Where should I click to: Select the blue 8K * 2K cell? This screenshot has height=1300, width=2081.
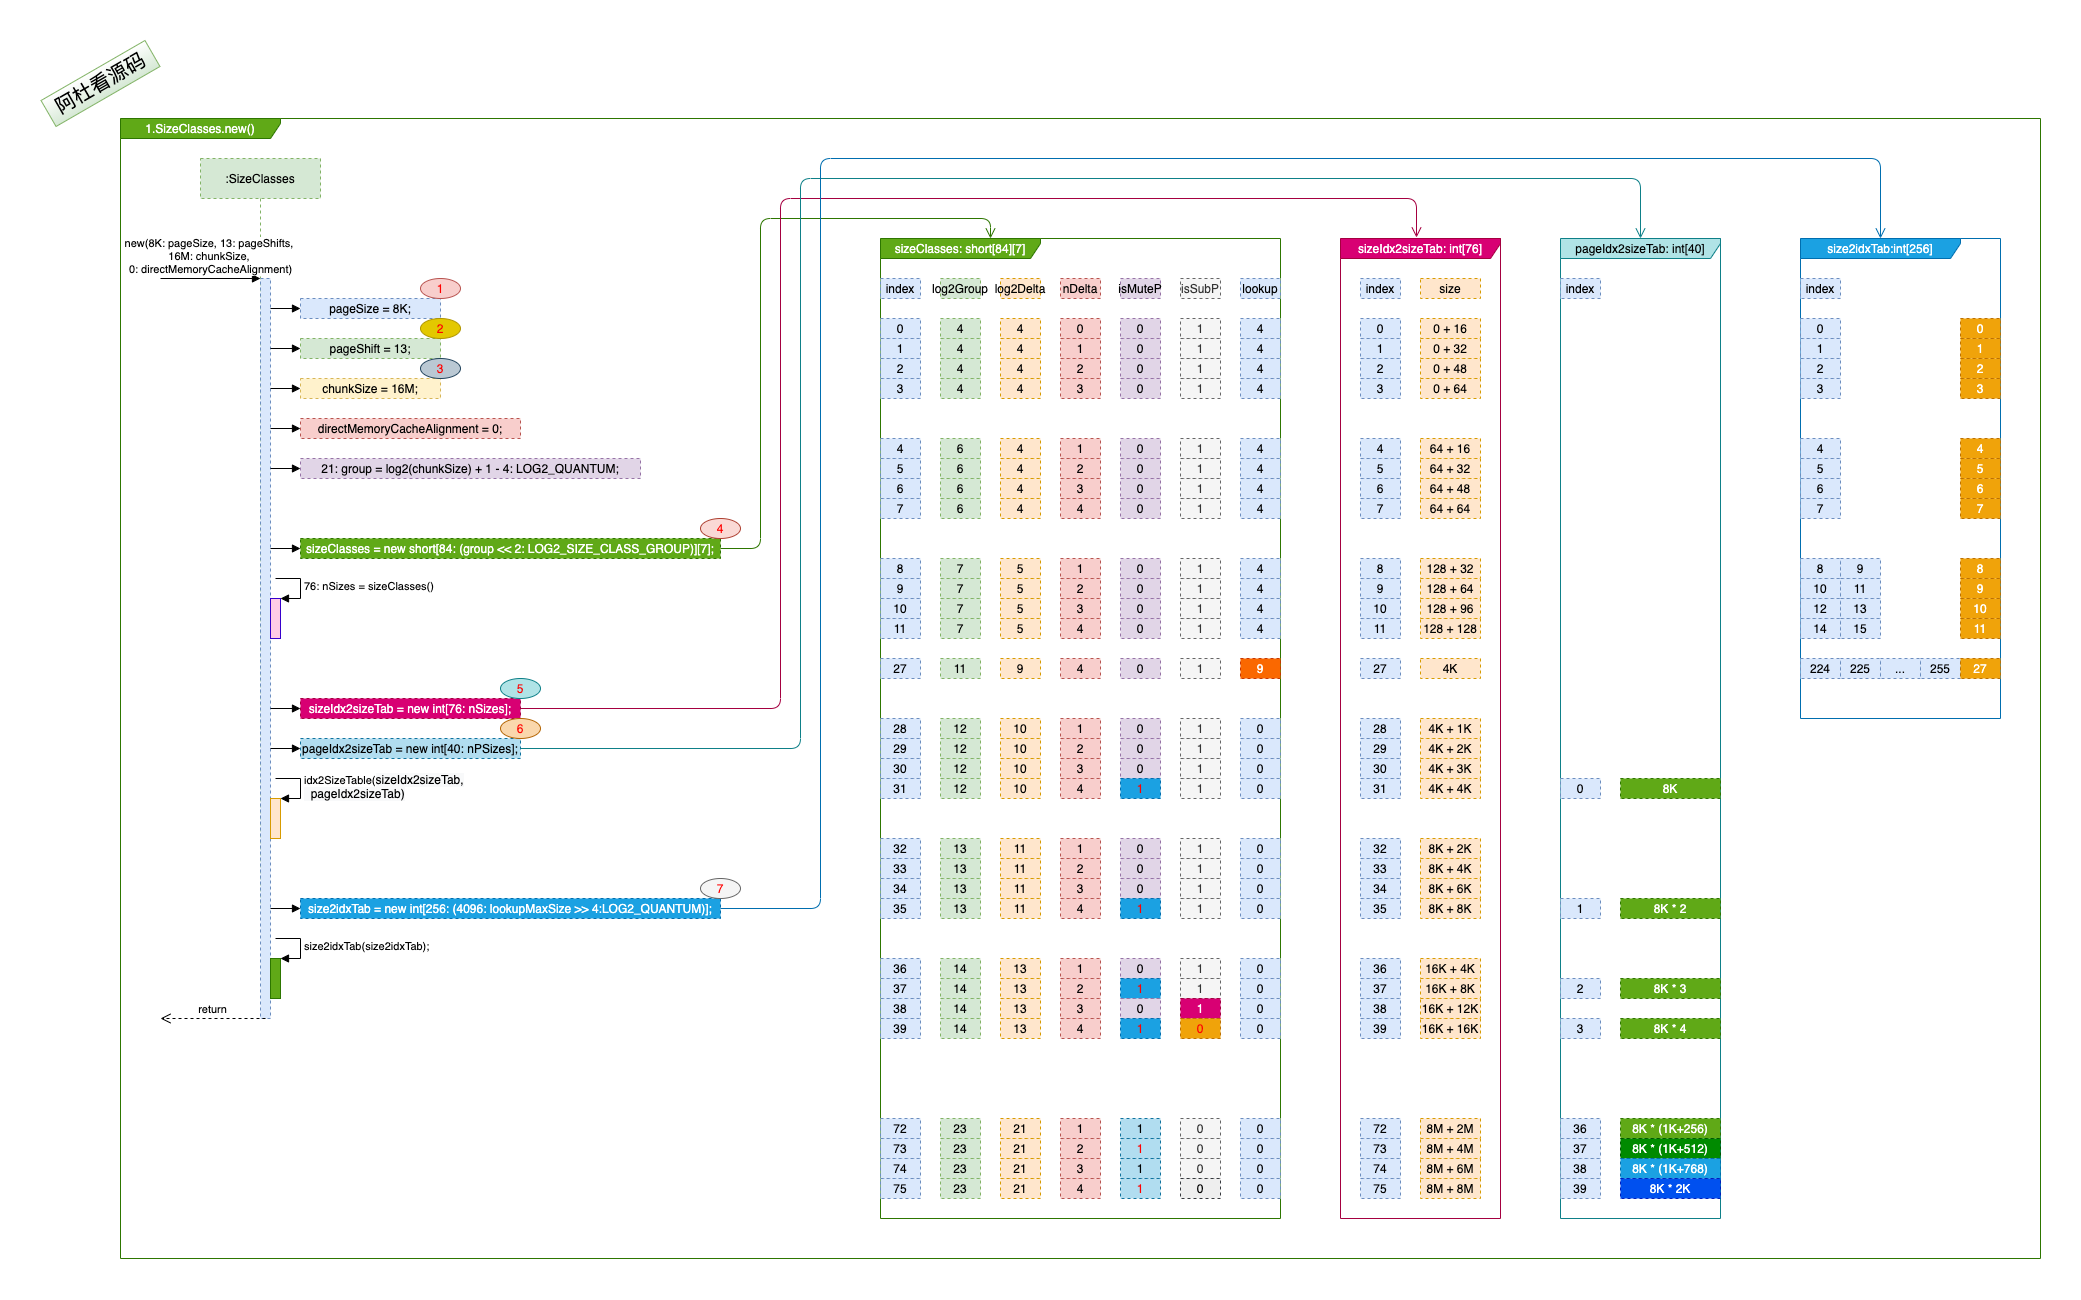click(x=1670, y=1189)
